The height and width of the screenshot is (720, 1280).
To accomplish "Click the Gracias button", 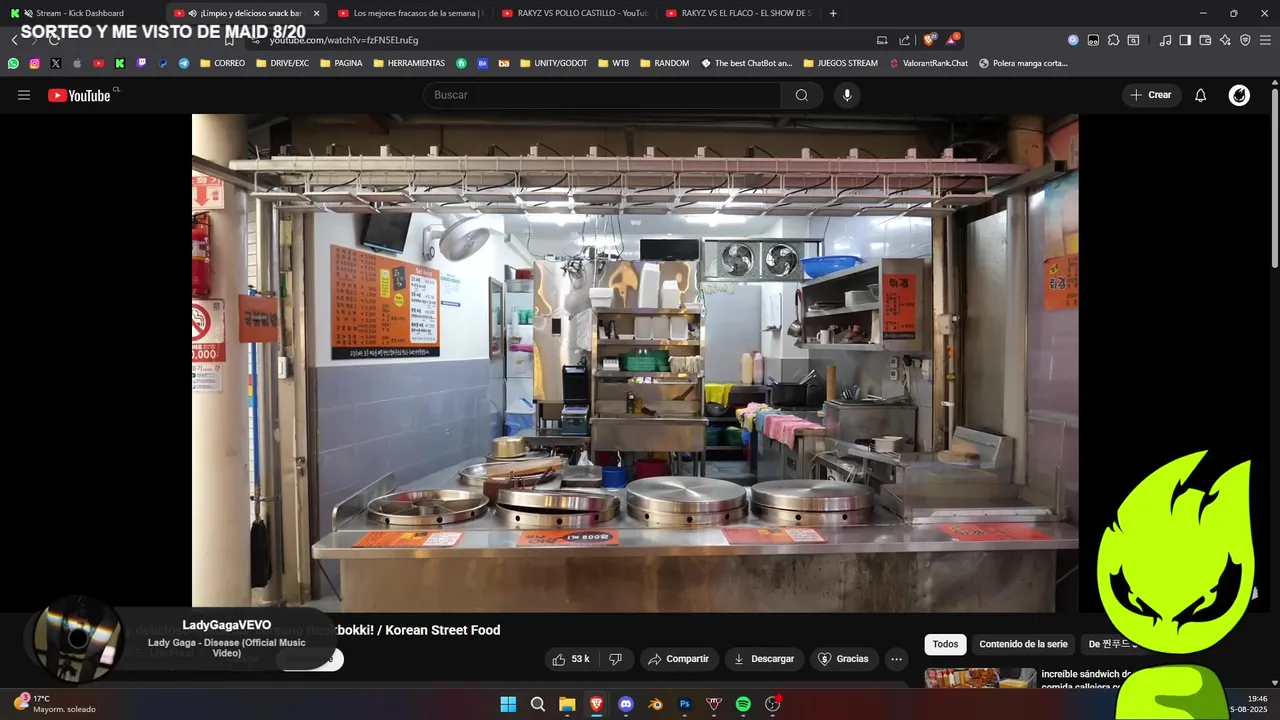I will [x=843, y=659].
